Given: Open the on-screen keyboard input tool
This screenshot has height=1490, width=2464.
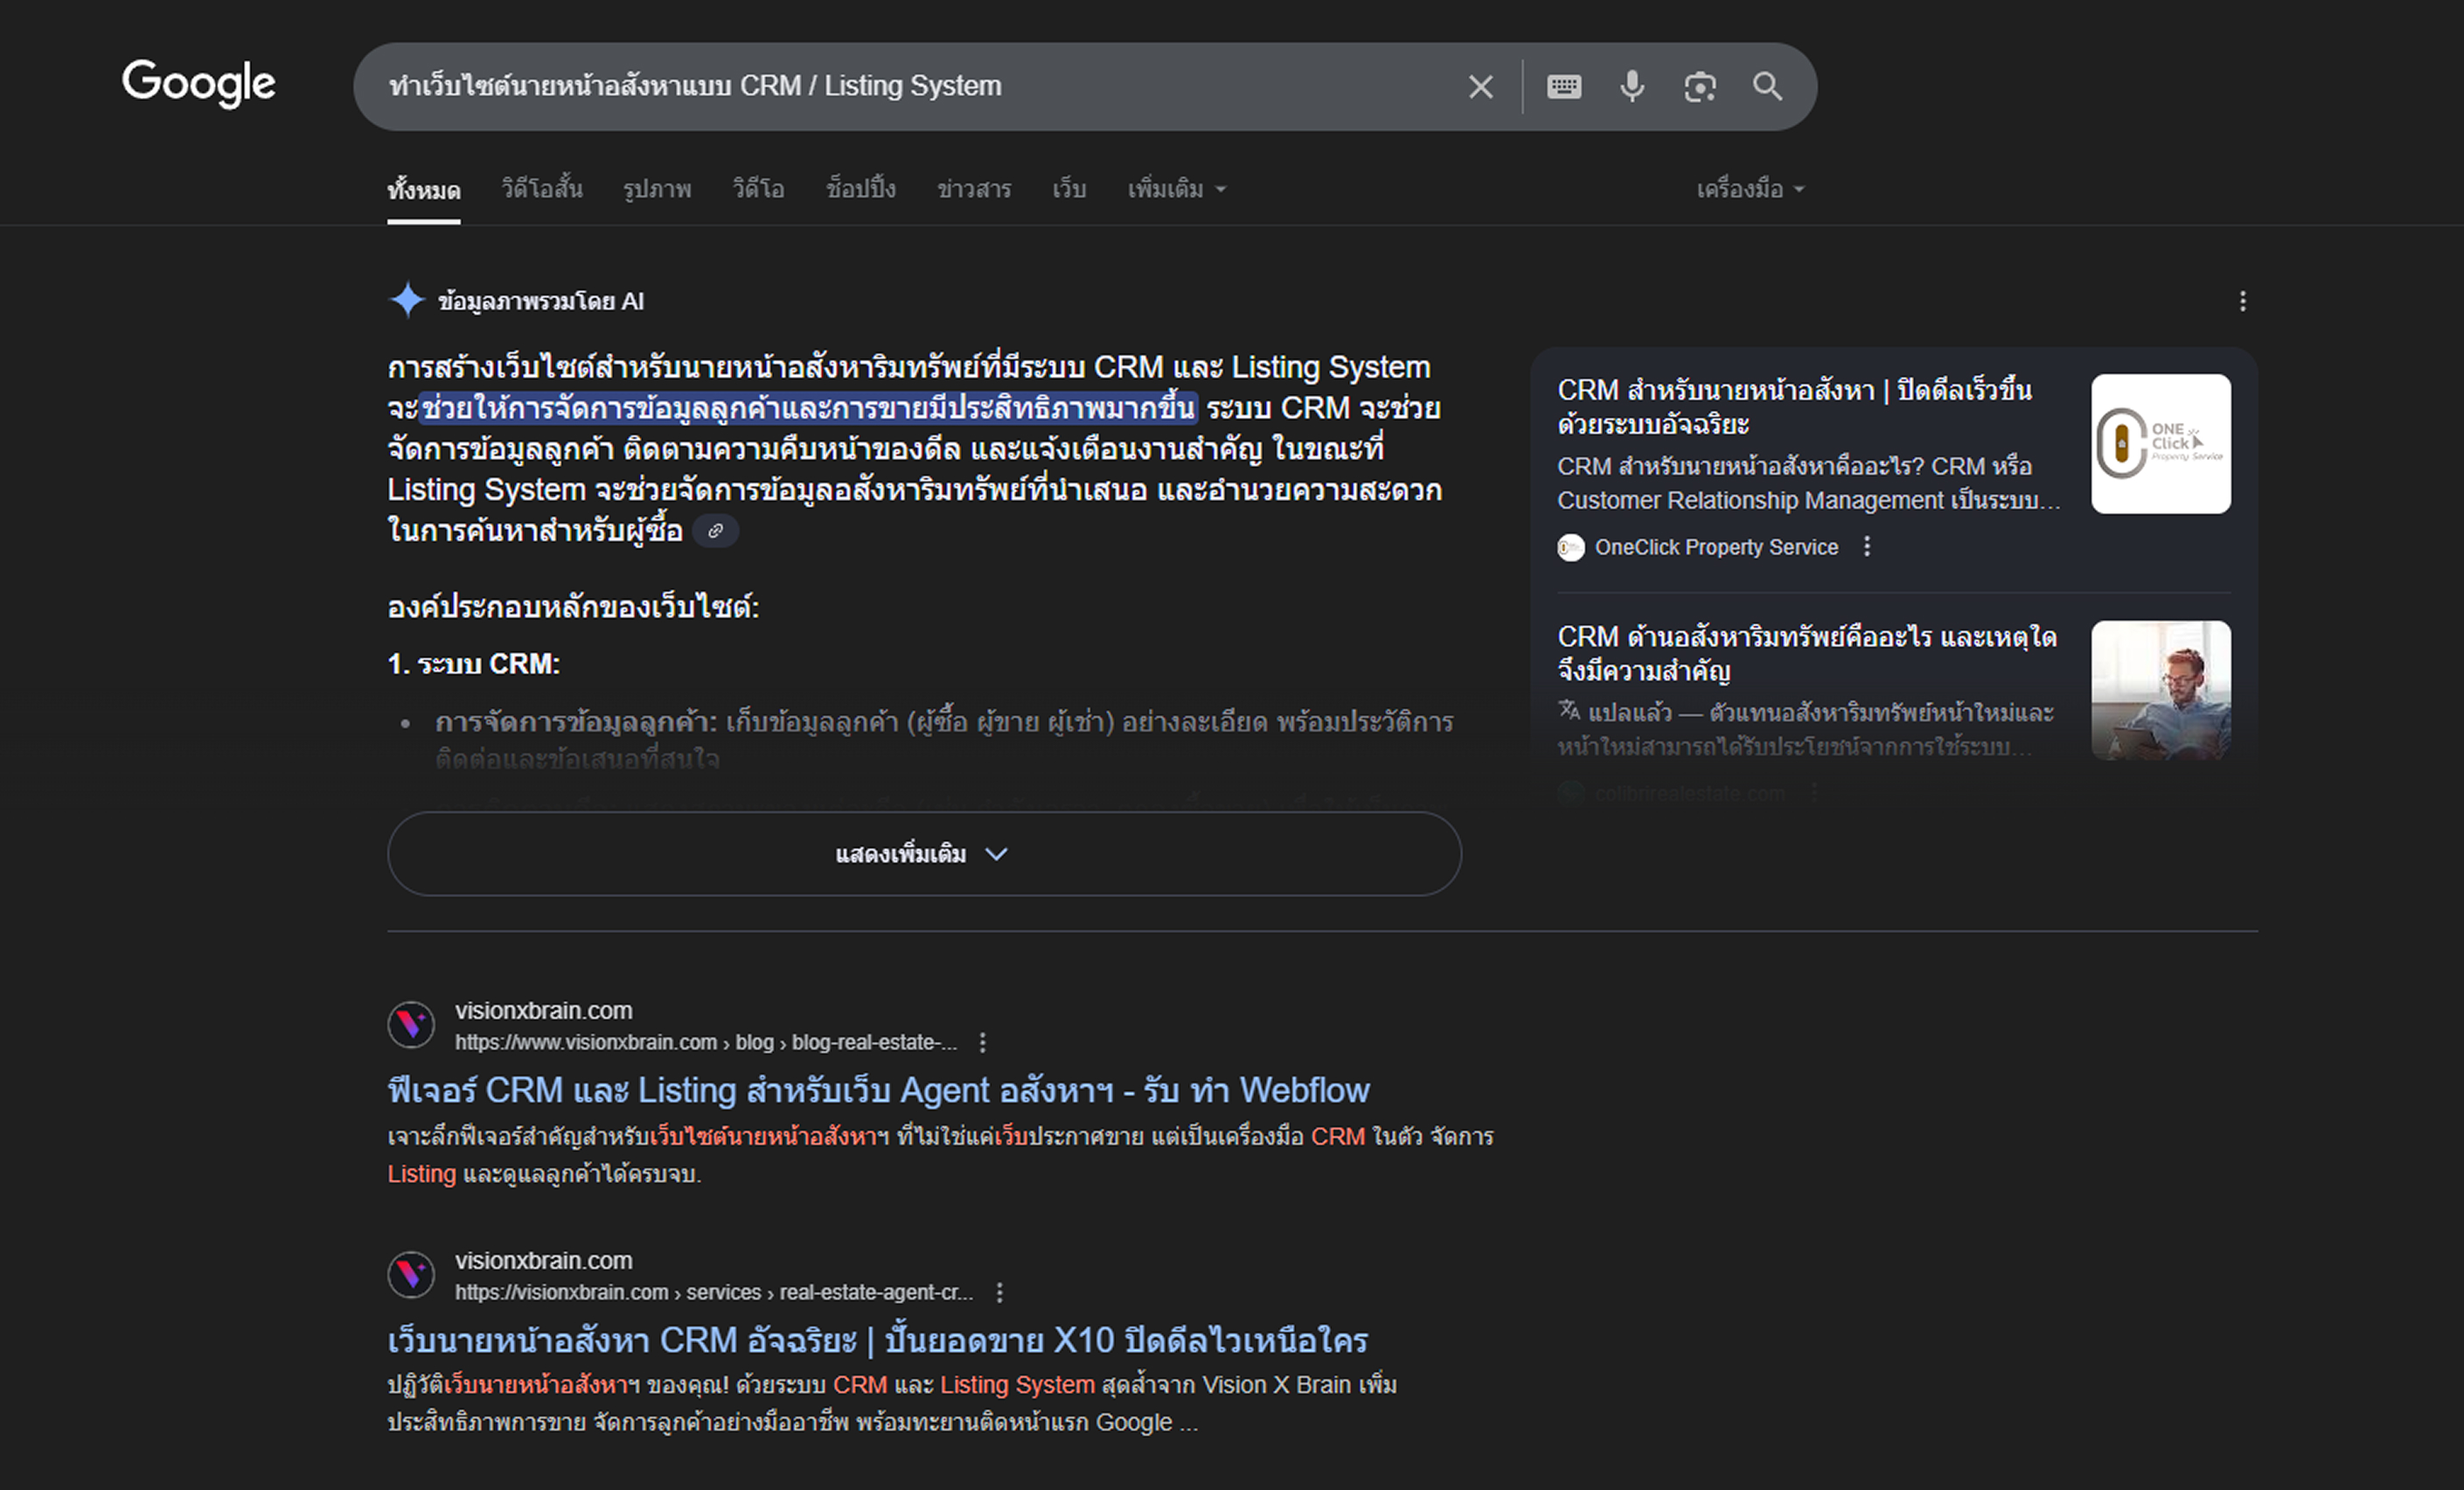Looking at the screenshot, I should 1564,87.
